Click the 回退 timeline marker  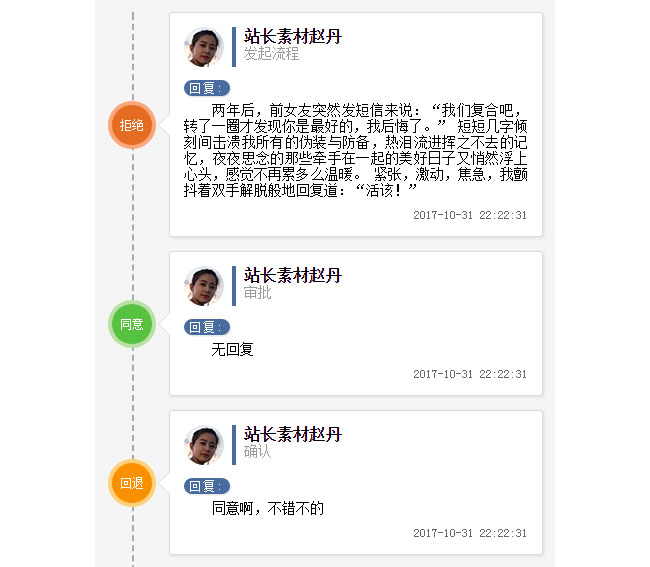click(132, 483)
